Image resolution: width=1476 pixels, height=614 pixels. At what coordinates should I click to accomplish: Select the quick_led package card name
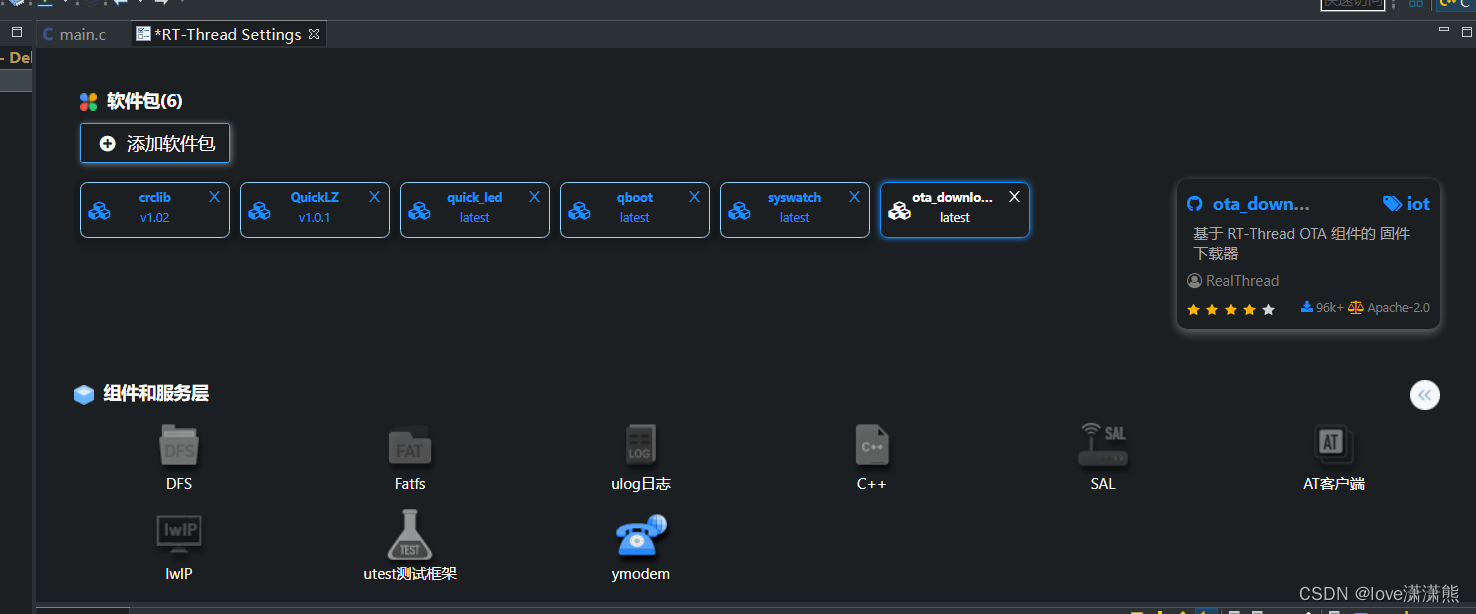pos(475,197)
